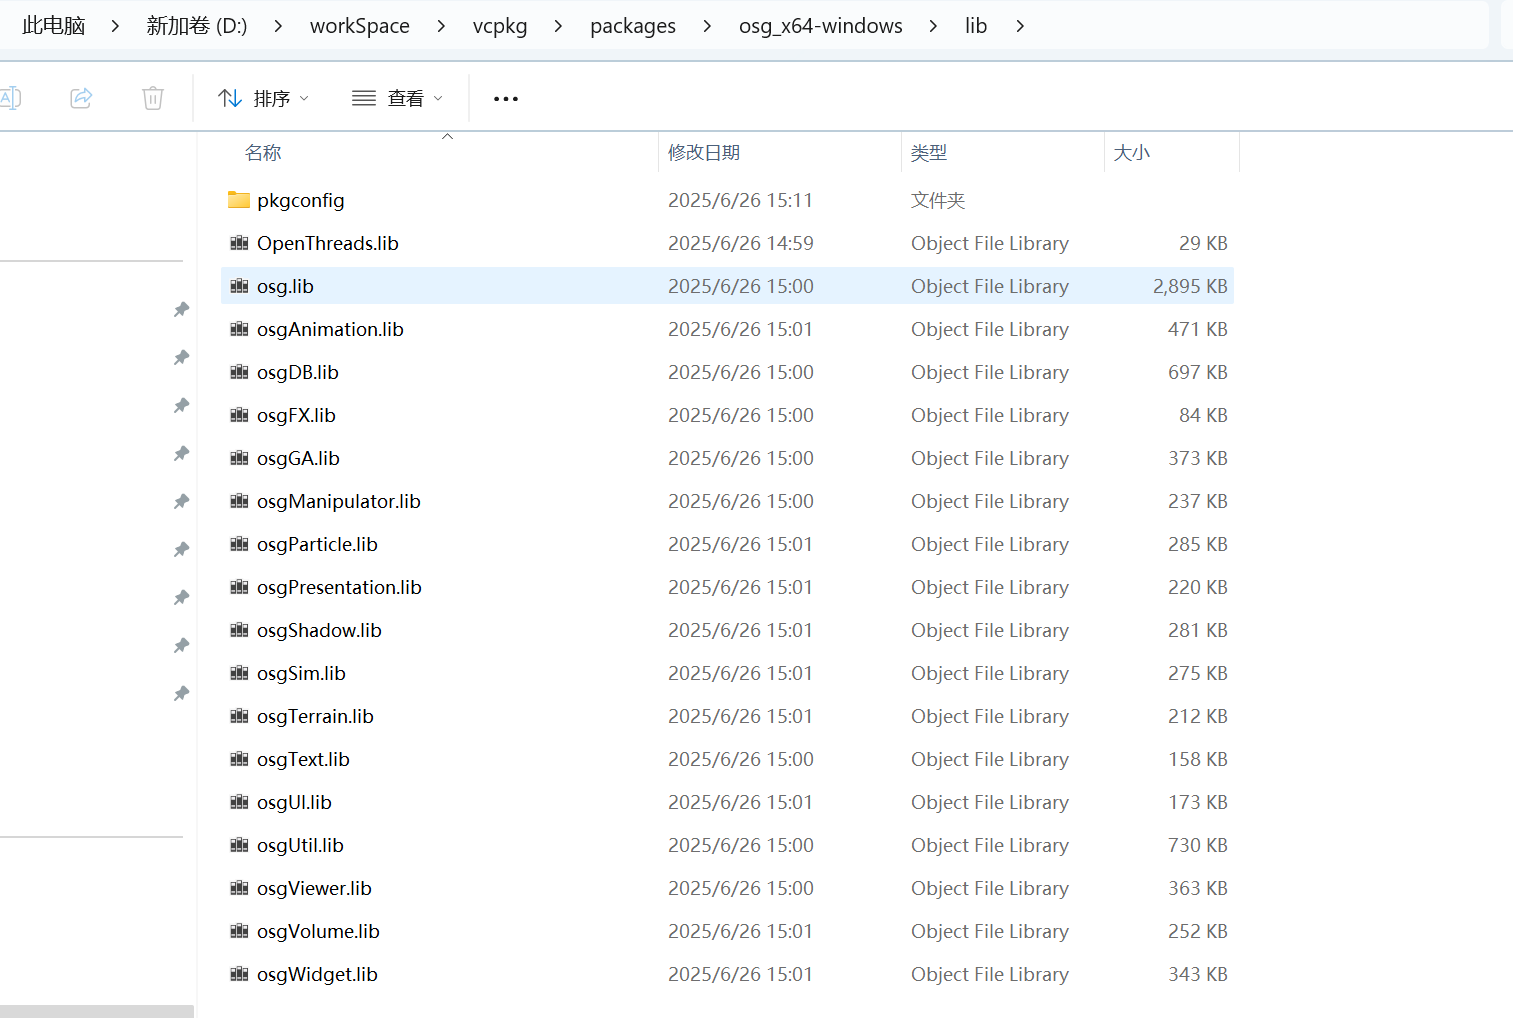Click the osg.lib file icon
The height and width of the screenshot is (1018, 1513).
(239, 286)
